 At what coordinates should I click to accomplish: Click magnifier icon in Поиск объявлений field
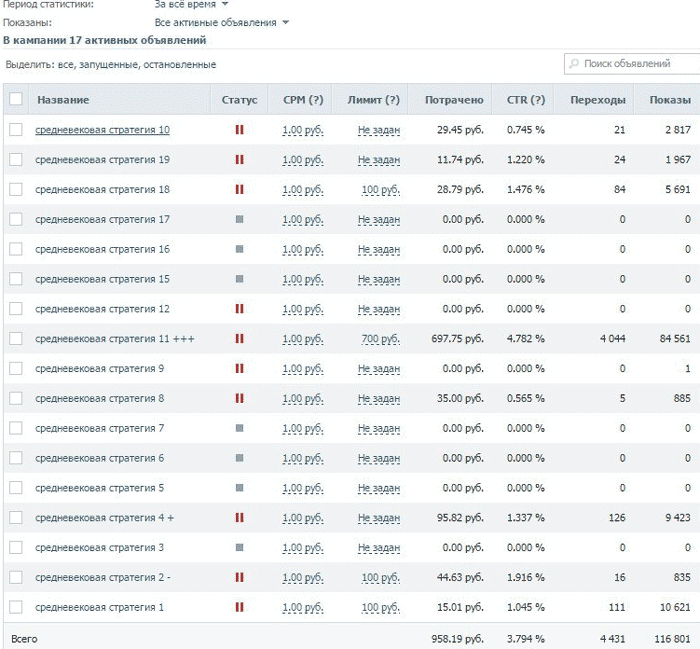coord(574,63)
